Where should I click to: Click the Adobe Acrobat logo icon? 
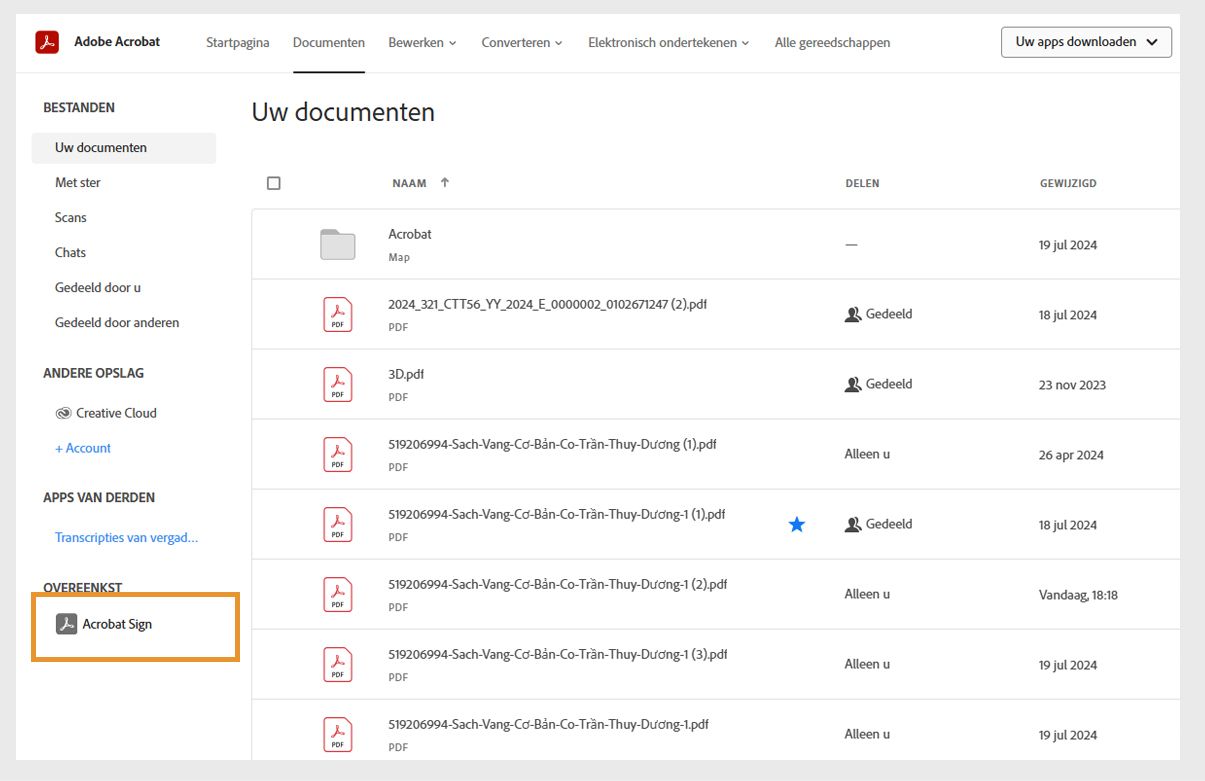click(47, 42)
